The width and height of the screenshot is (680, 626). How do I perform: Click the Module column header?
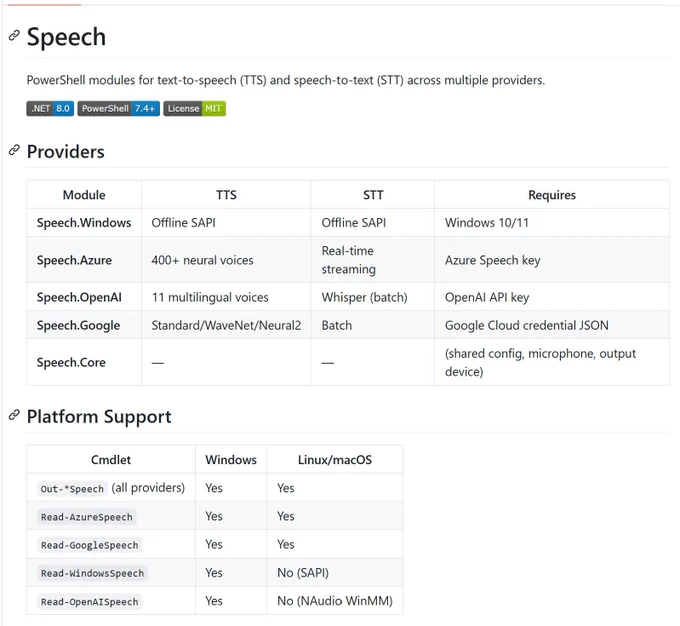[x=84, y=195]
